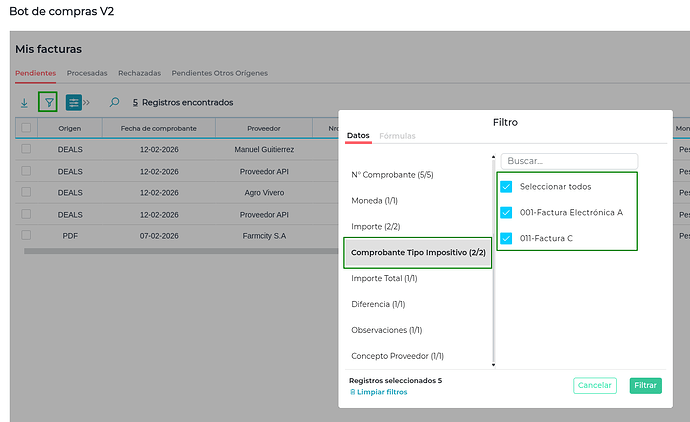The width and height of the screenshot is (690, 422).
Task: Switch to the Fórmulas tab
Action: tap(397, 136)
